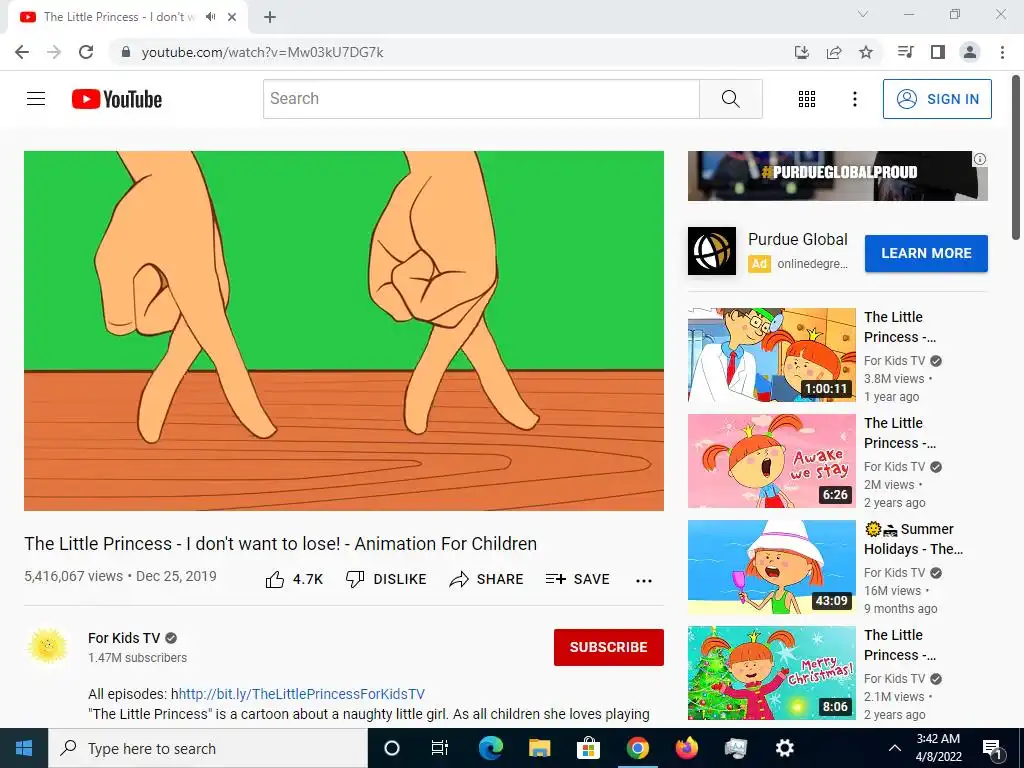Open Settings gear on taskbar

pos(784,748)
